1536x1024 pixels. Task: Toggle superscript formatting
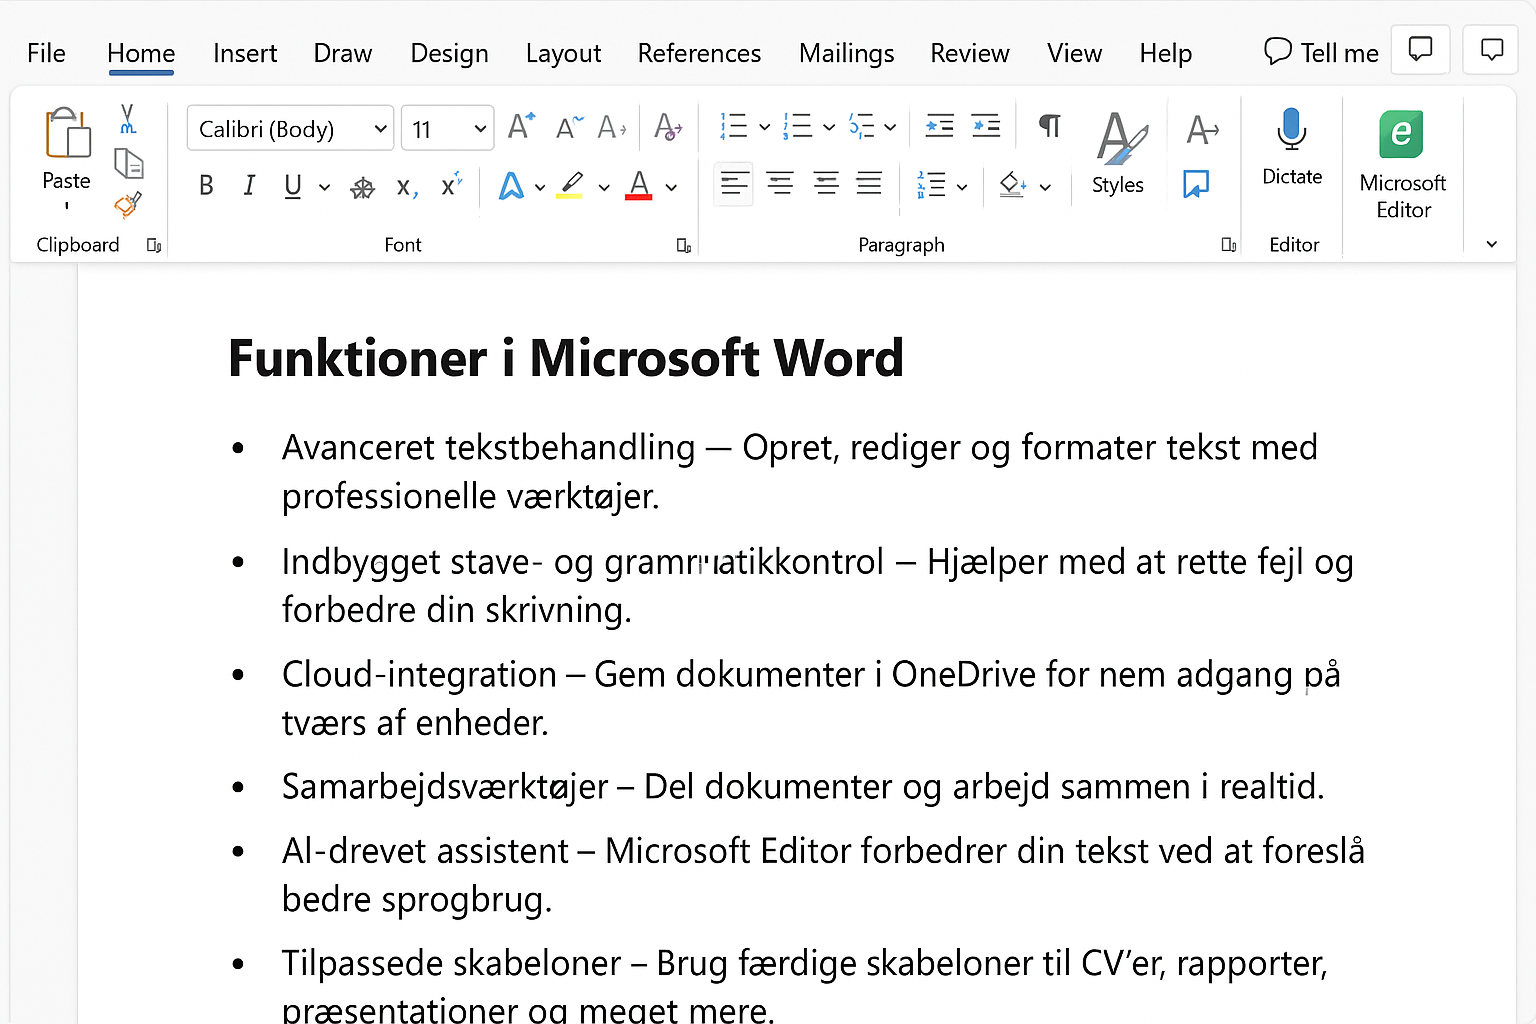[x=452, y=185]
